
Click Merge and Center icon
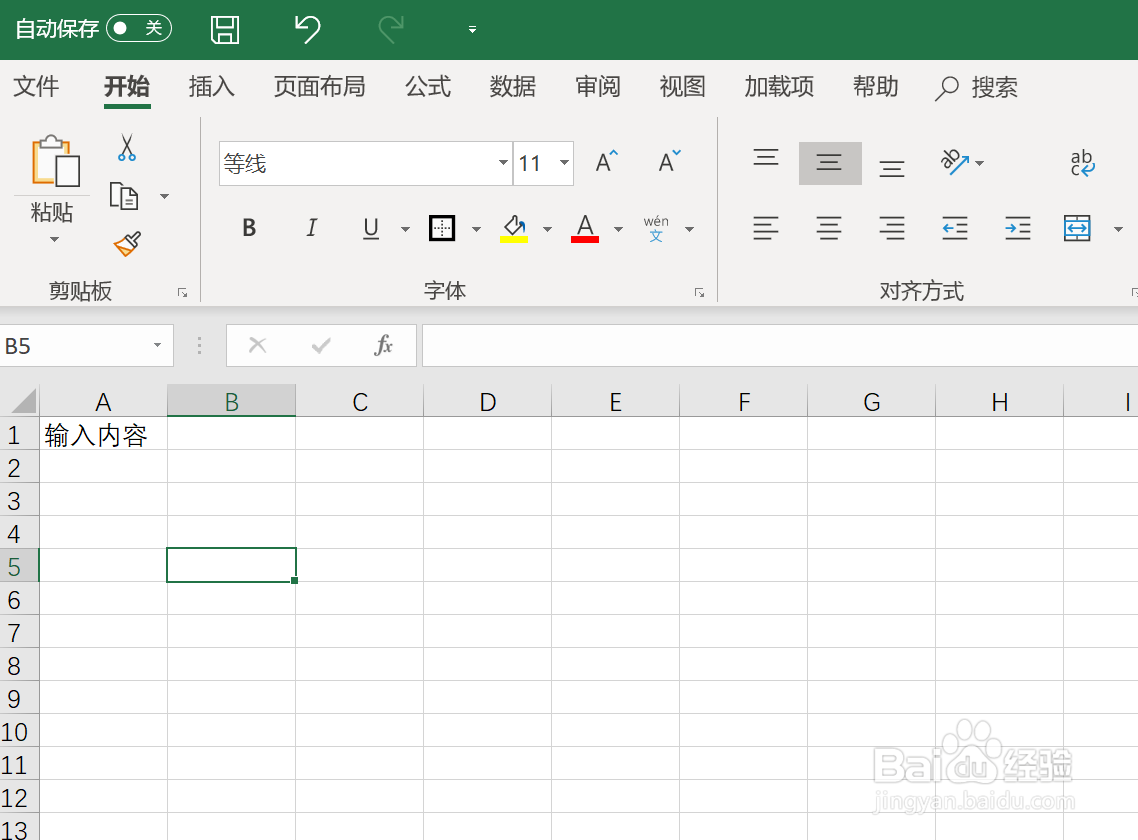tap(1077, 228)
